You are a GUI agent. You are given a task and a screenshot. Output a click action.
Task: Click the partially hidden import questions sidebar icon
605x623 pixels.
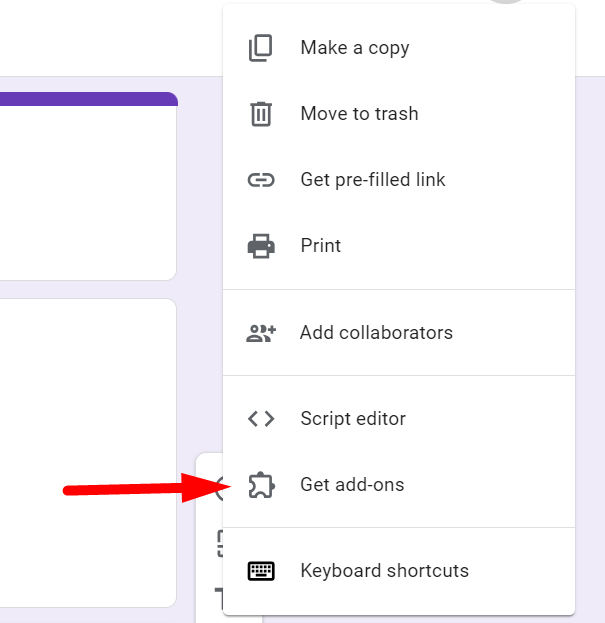pos(219,544)
